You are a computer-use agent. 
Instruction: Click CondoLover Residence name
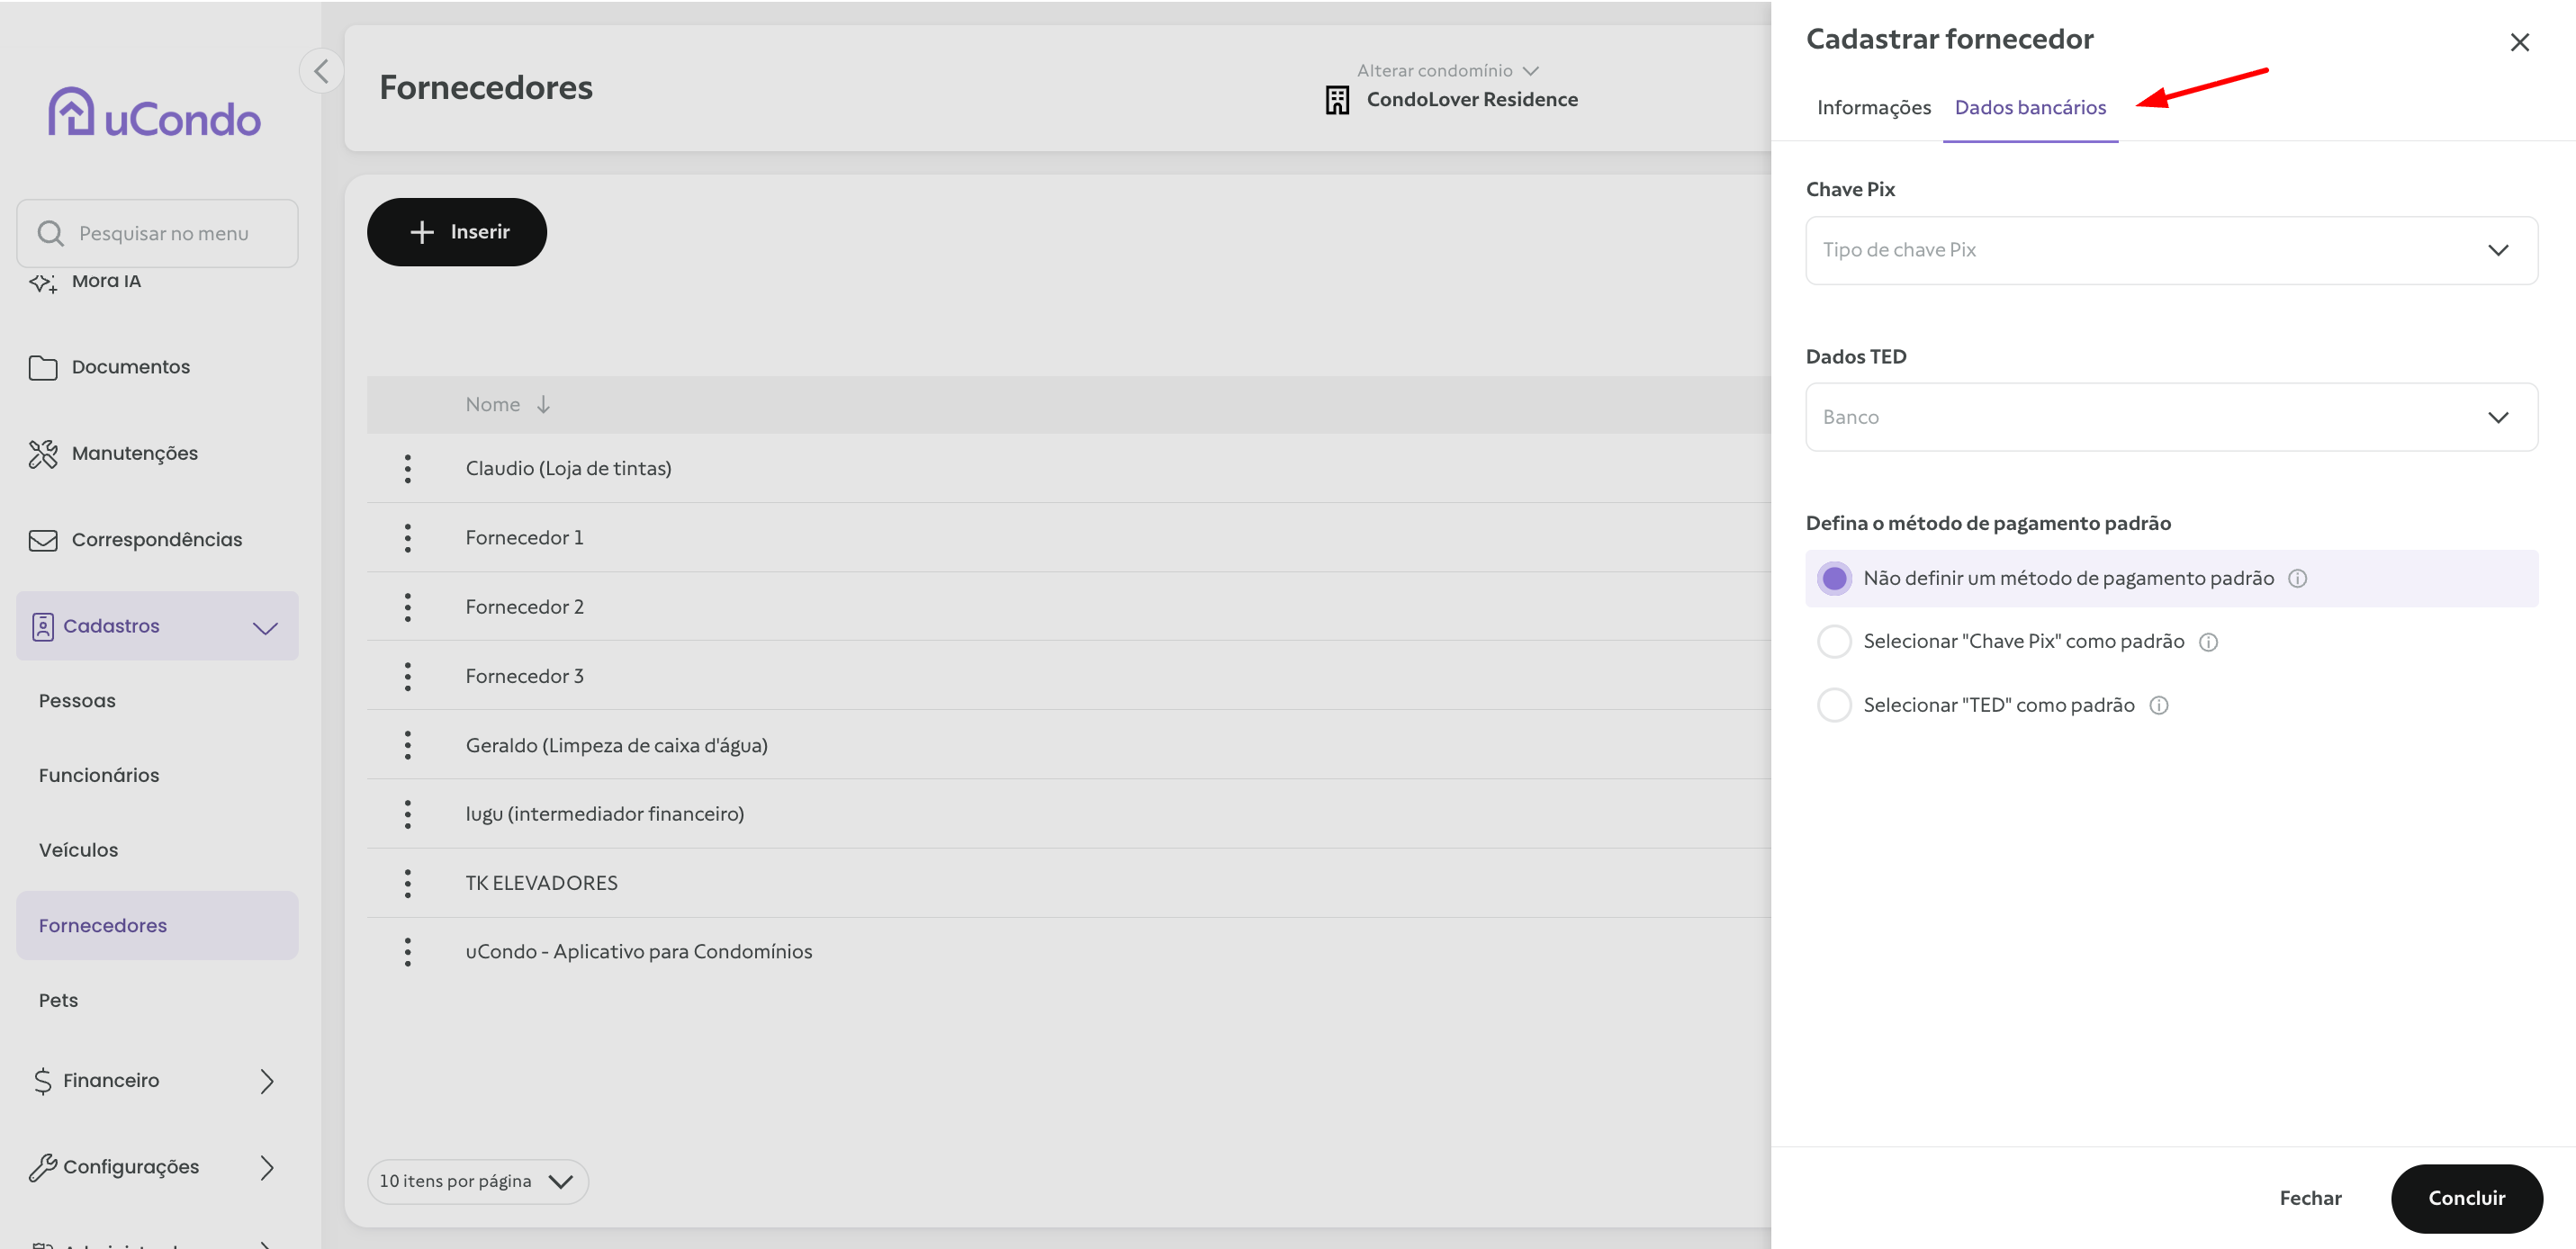pos(1471,99)
